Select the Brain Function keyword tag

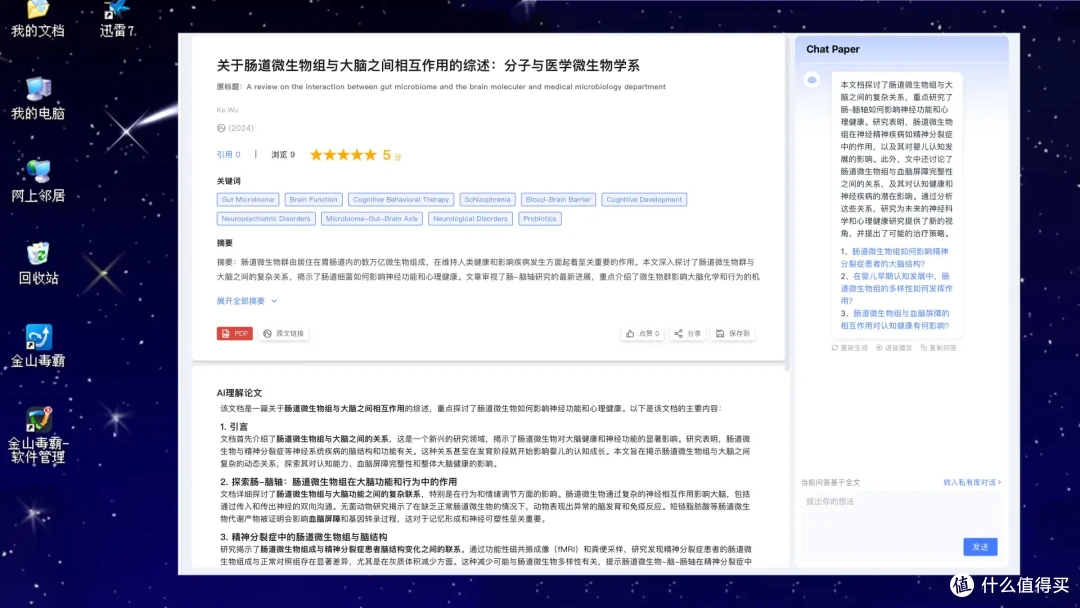click(x=313, y=200)
